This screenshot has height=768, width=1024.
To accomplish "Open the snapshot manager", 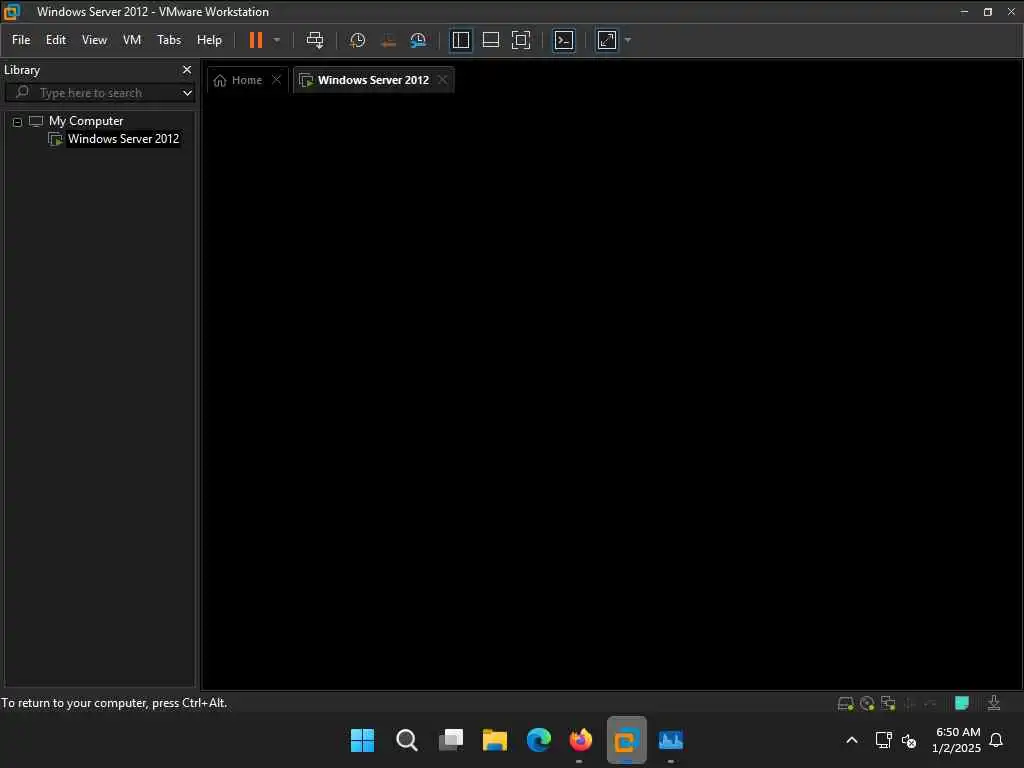I will [418, 40].
